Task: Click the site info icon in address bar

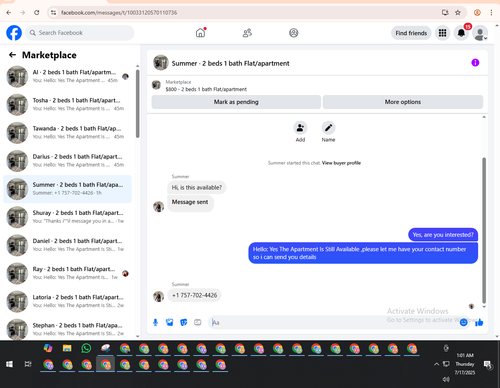Action: [53, 13]
